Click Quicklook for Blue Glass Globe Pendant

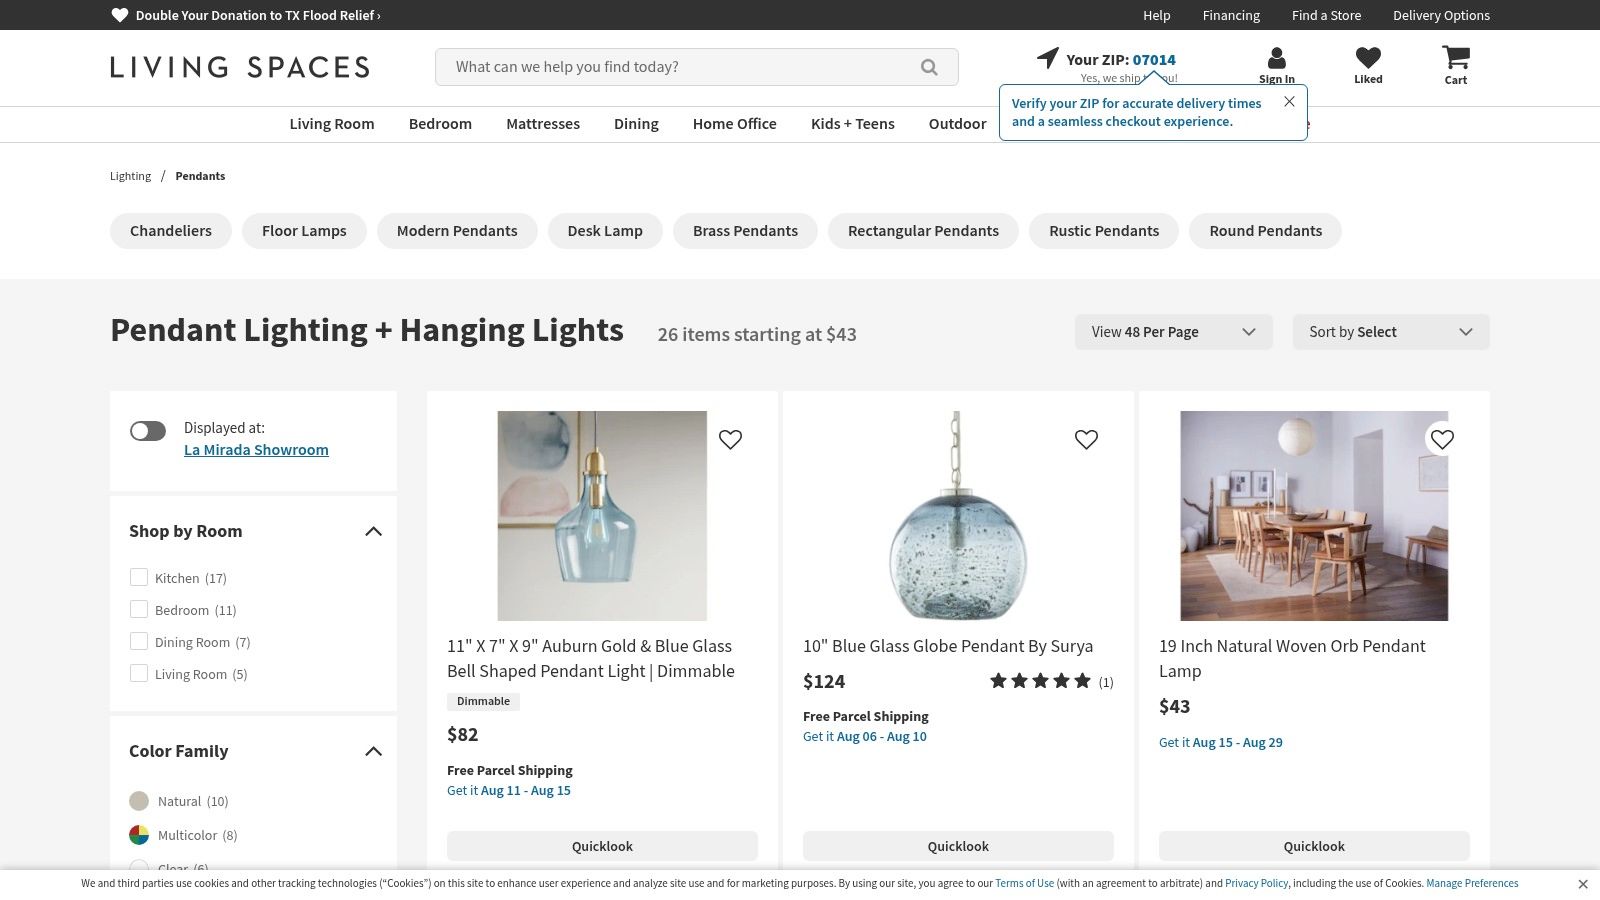click(958, 846)
